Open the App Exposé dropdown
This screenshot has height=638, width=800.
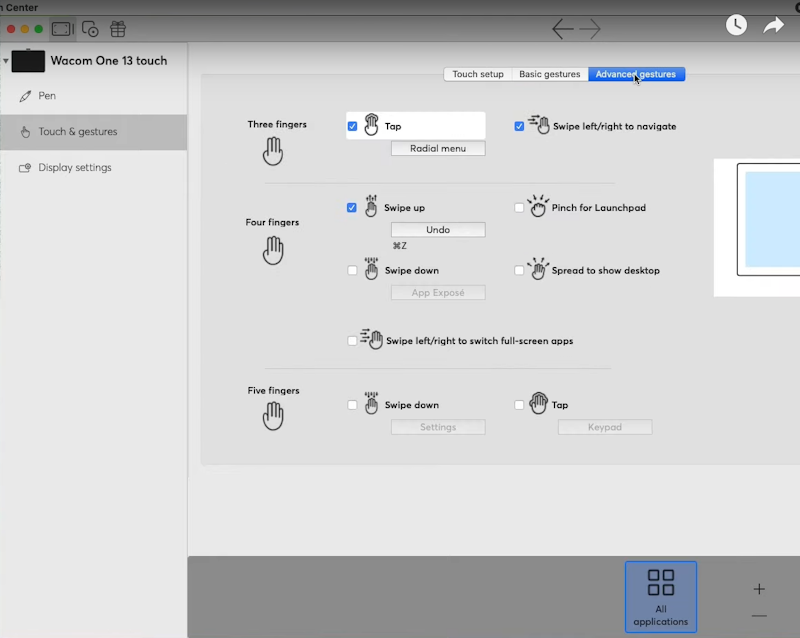[438, 292]
